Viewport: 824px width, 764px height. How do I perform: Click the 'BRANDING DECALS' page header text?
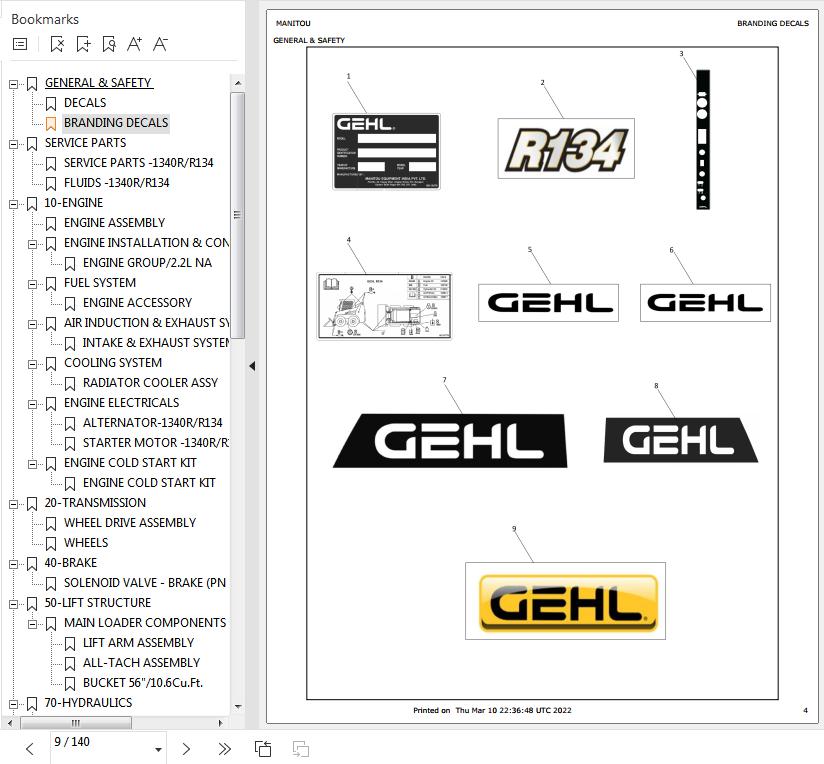point(772,23)
